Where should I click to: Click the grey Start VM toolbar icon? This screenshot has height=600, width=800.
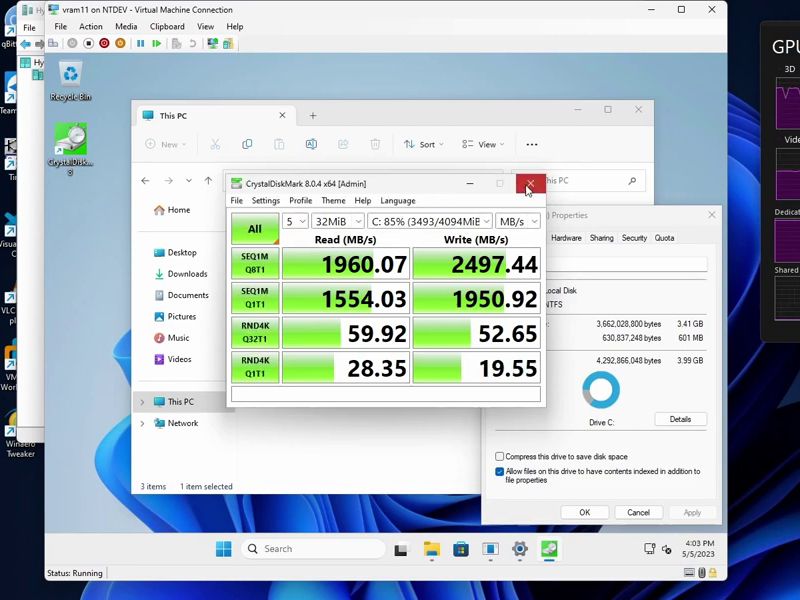click(72, 43)
